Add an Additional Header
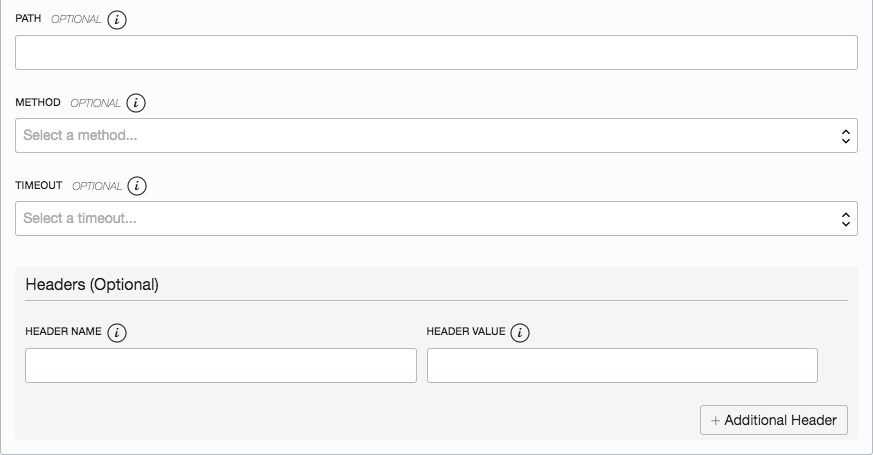The height and width of the screenshot is (455, 873). 775,421
